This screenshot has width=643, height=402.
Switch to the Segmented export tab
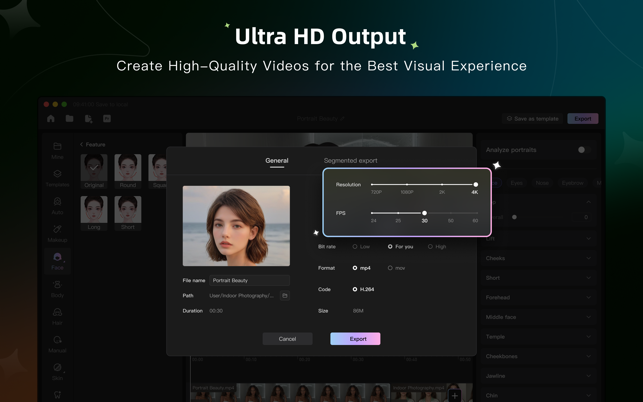click(x=351, y=160)
